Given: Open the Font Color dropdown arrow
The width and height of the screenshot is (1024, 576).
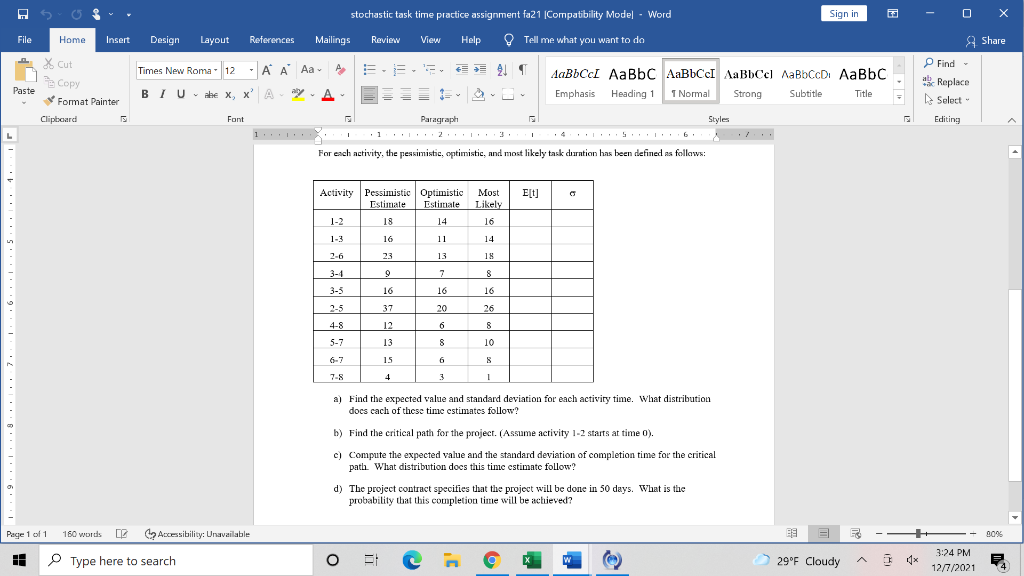Looking at the screenshot, I should click(341, 96).
